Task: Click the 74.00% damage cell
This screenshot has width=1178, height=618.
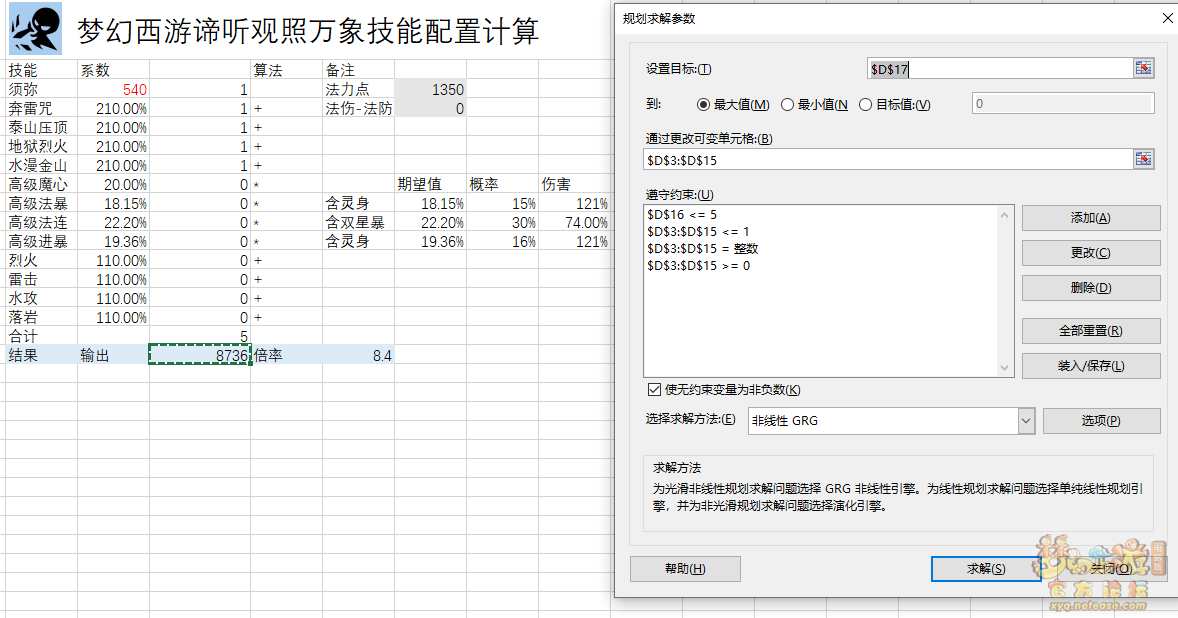Action: click(575, 222)
